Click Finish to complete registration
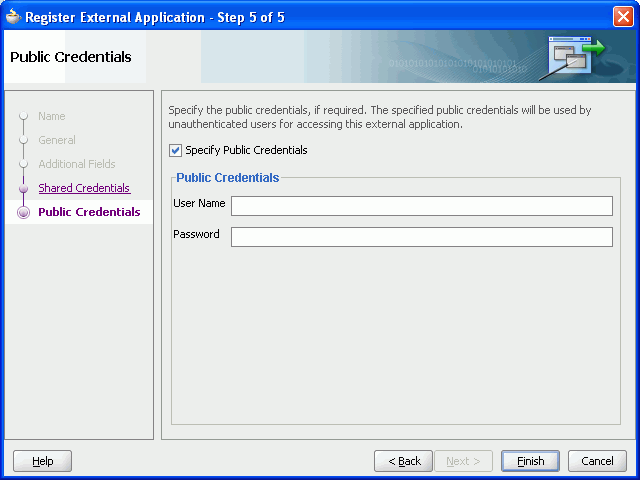Viewport: 640px width, 480px height. pos(530,461)
